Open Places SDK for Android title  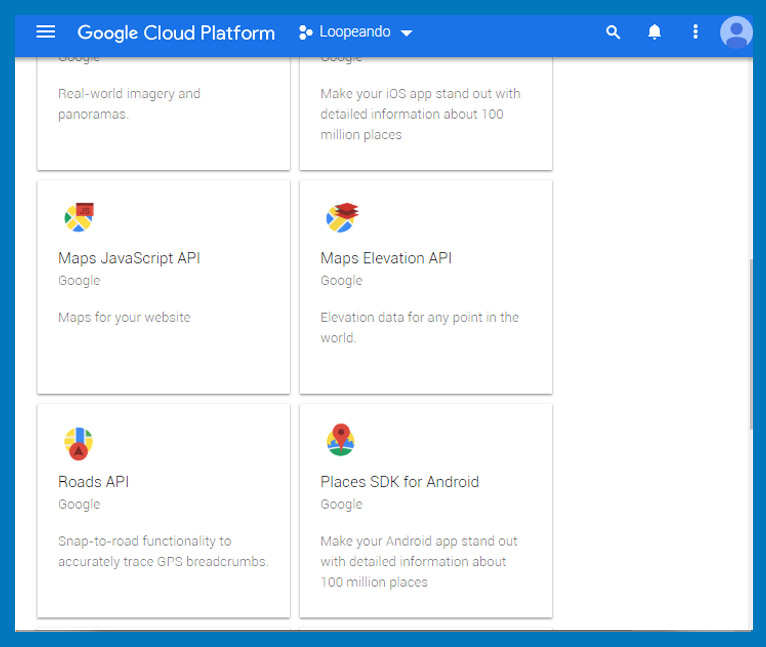400,482
